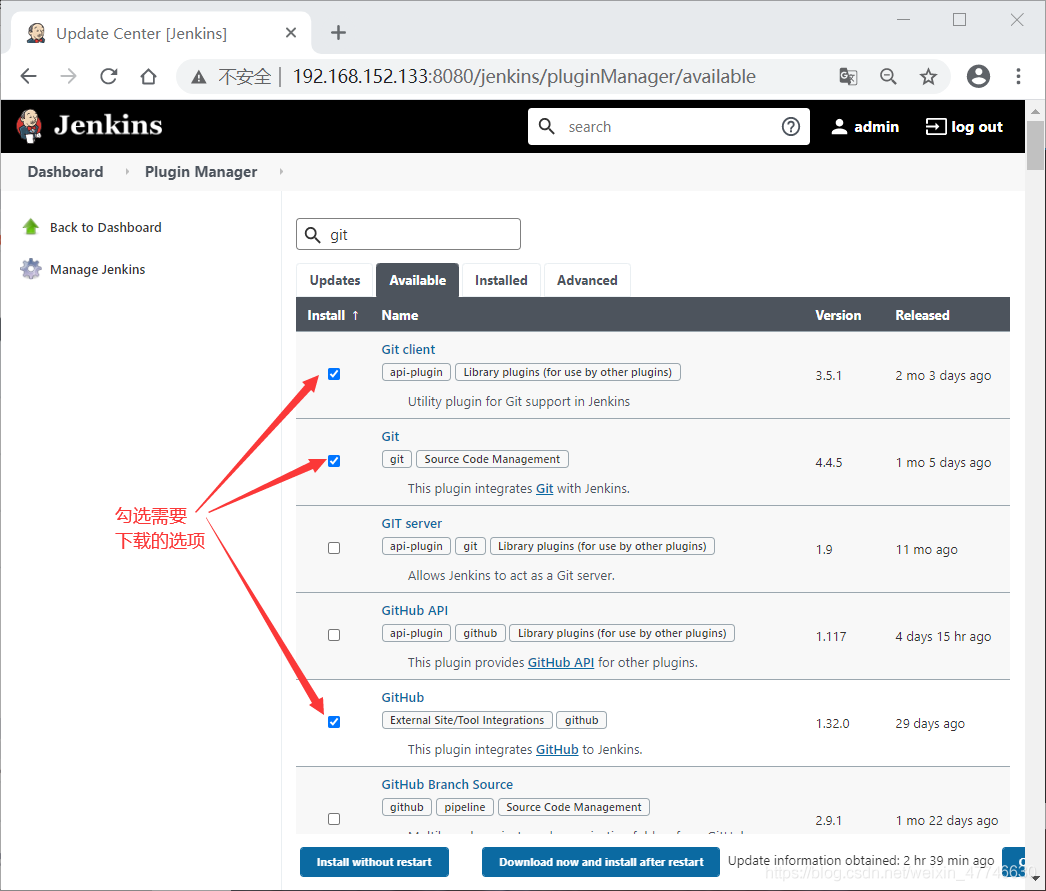Open the GitHub Branch Source link
The height and width of the screenshot is (891, 1046).
point(447,784)
